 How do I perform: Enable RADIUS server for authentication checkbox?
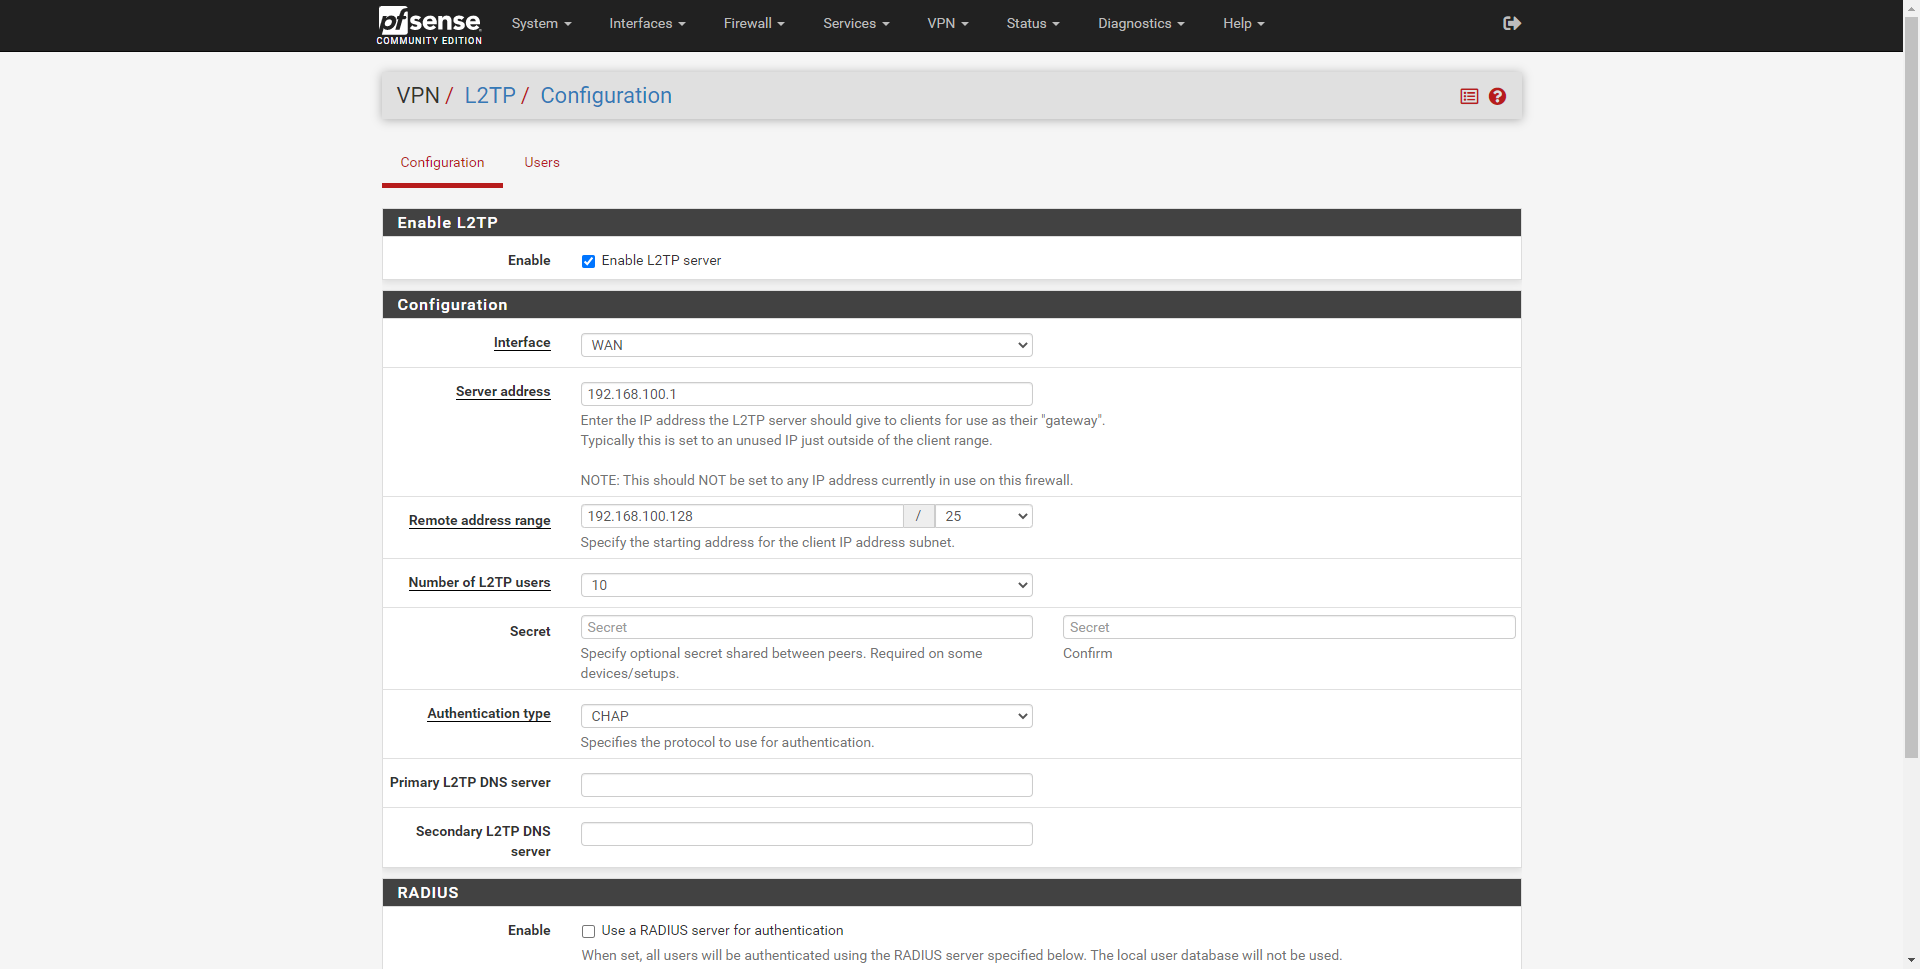click(x=588, y=931)
